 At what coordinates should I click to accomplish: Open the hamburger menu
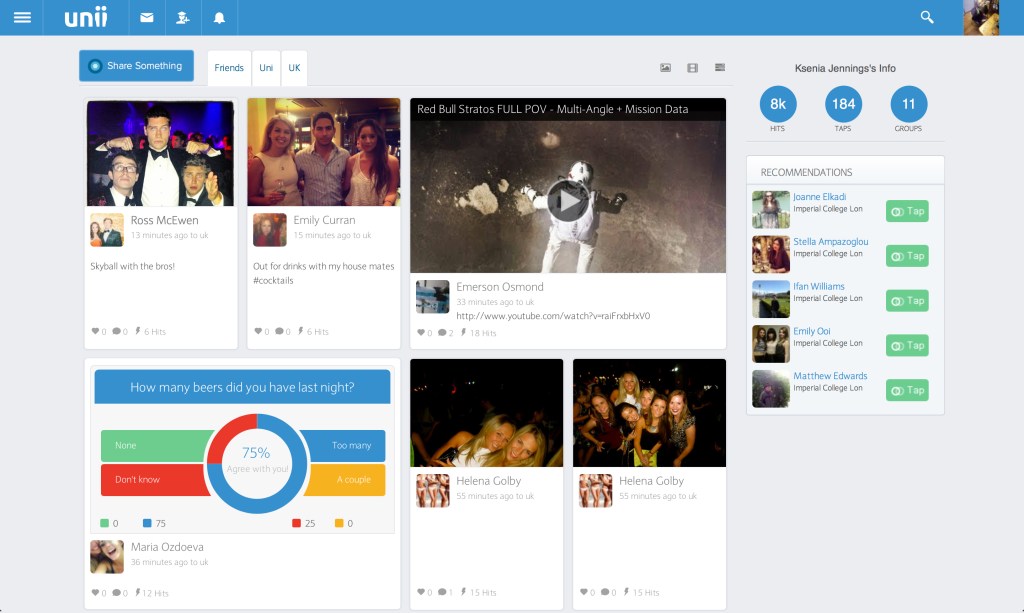(x=22, y=18)
